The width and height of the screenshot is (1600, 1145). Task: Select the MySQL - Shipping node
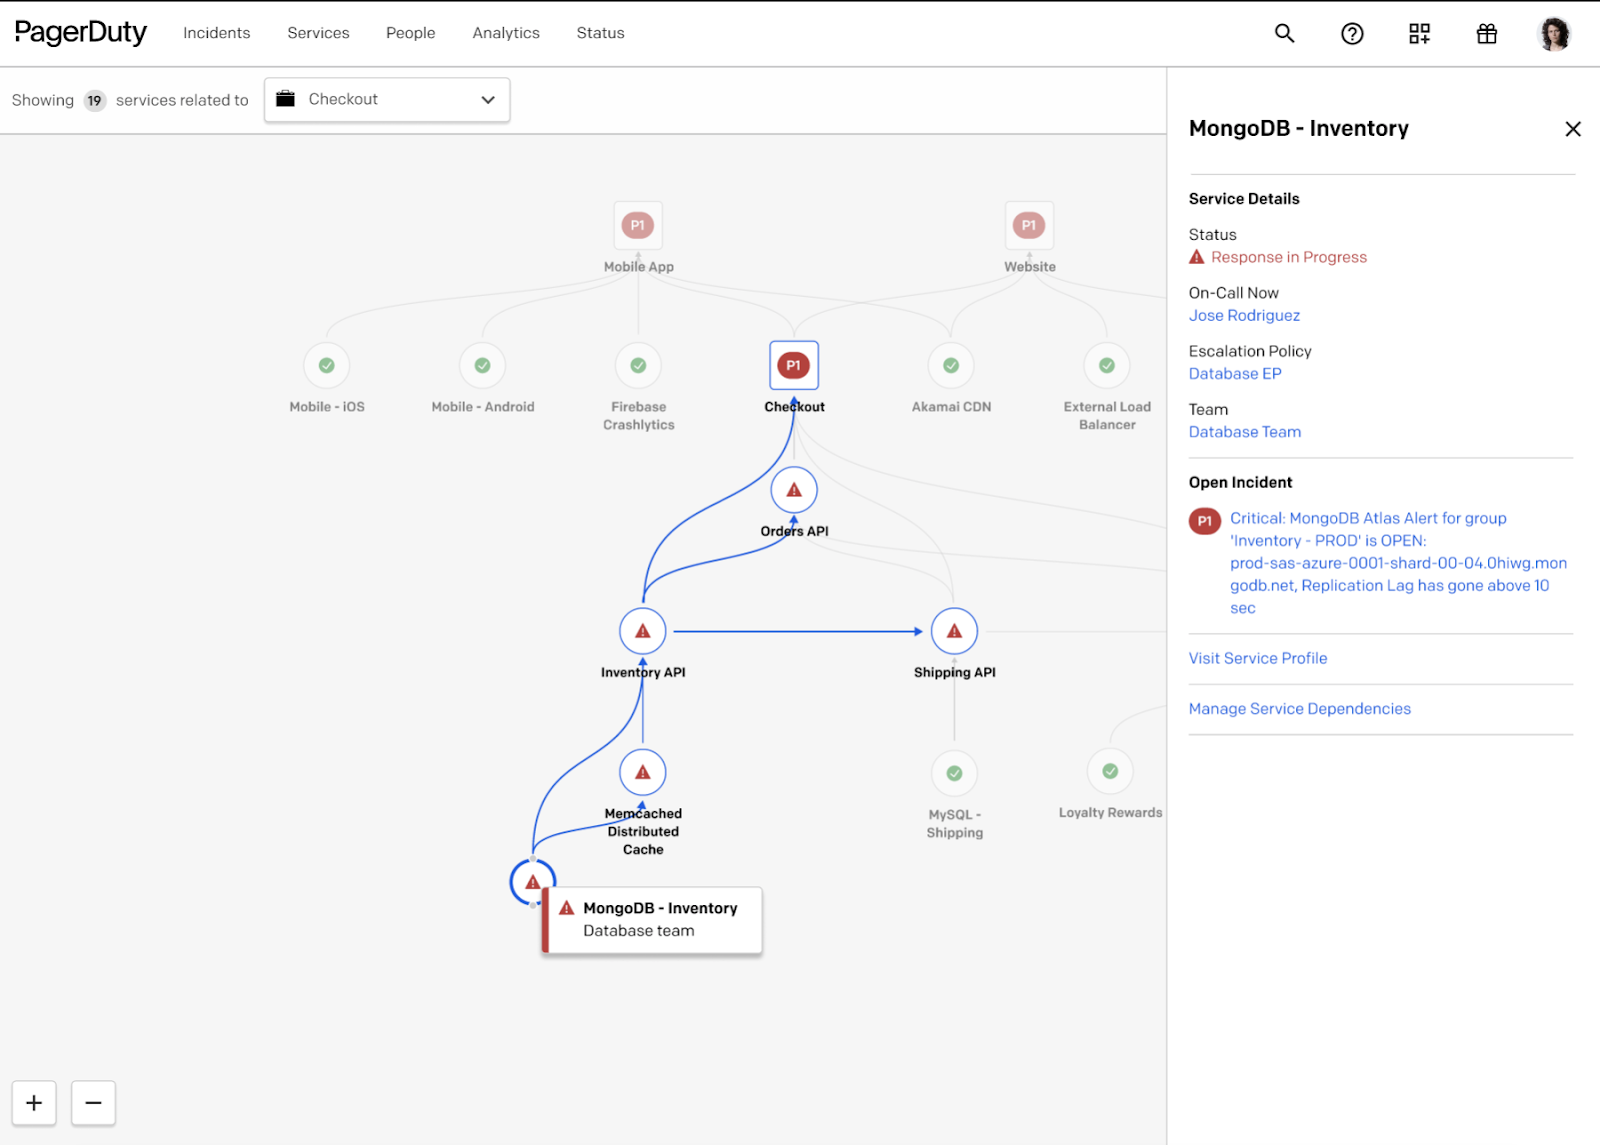(954, 773)
